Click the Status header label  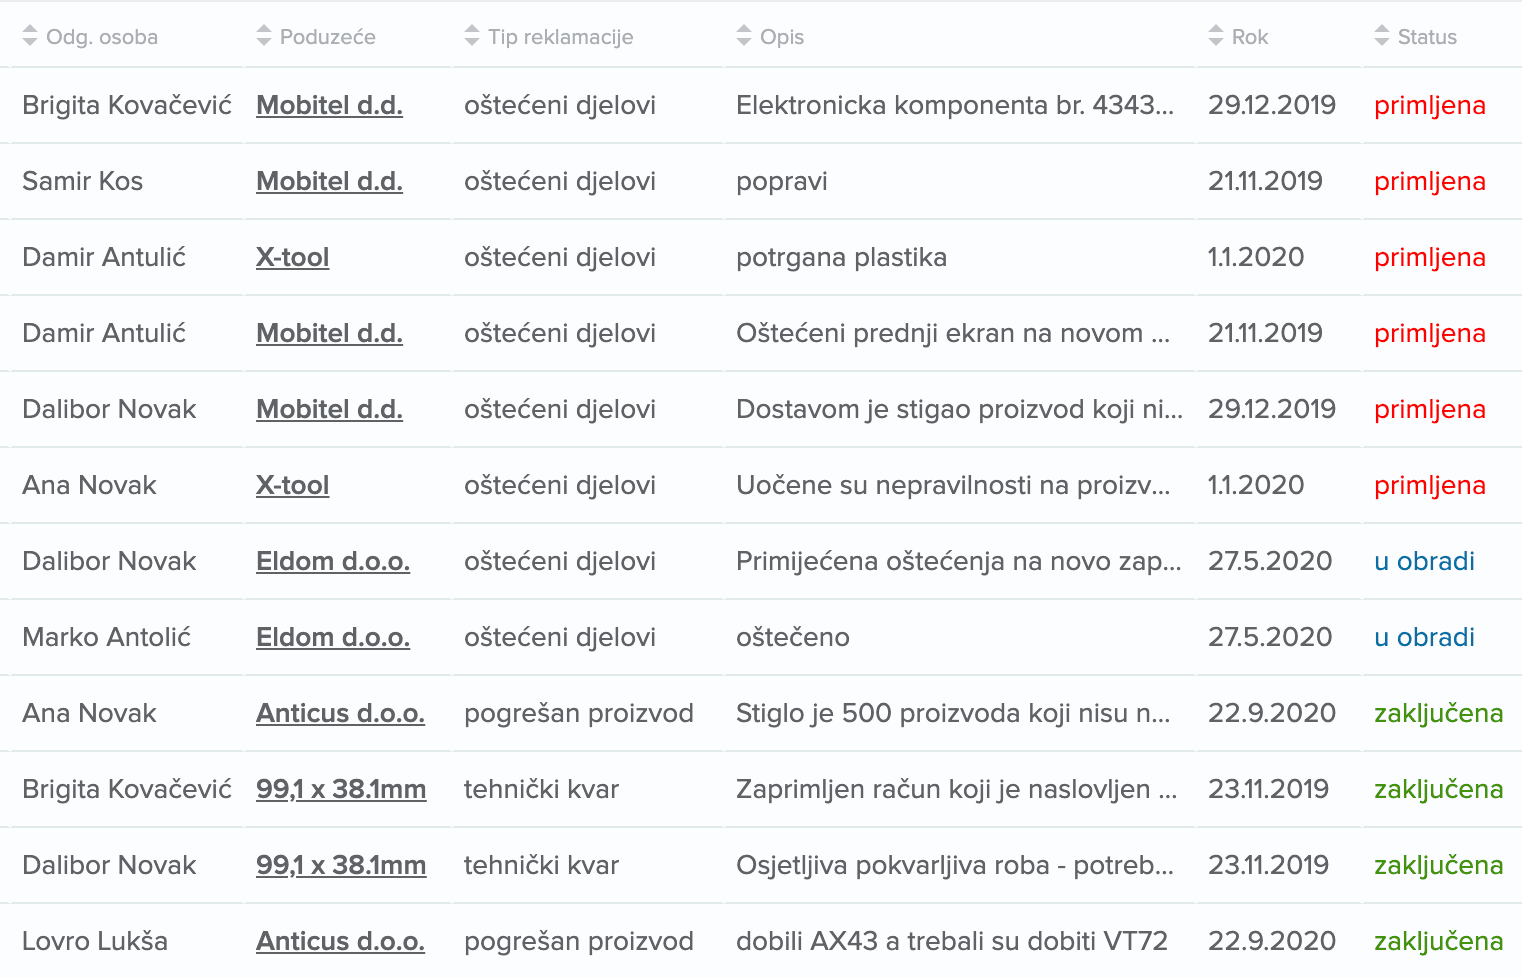coord(1427,37)
